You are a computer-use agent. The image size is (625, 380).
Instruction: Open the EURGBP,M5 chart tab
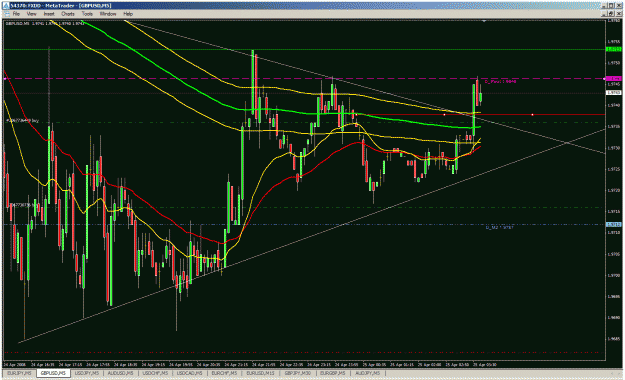click(x=333, y=373)
